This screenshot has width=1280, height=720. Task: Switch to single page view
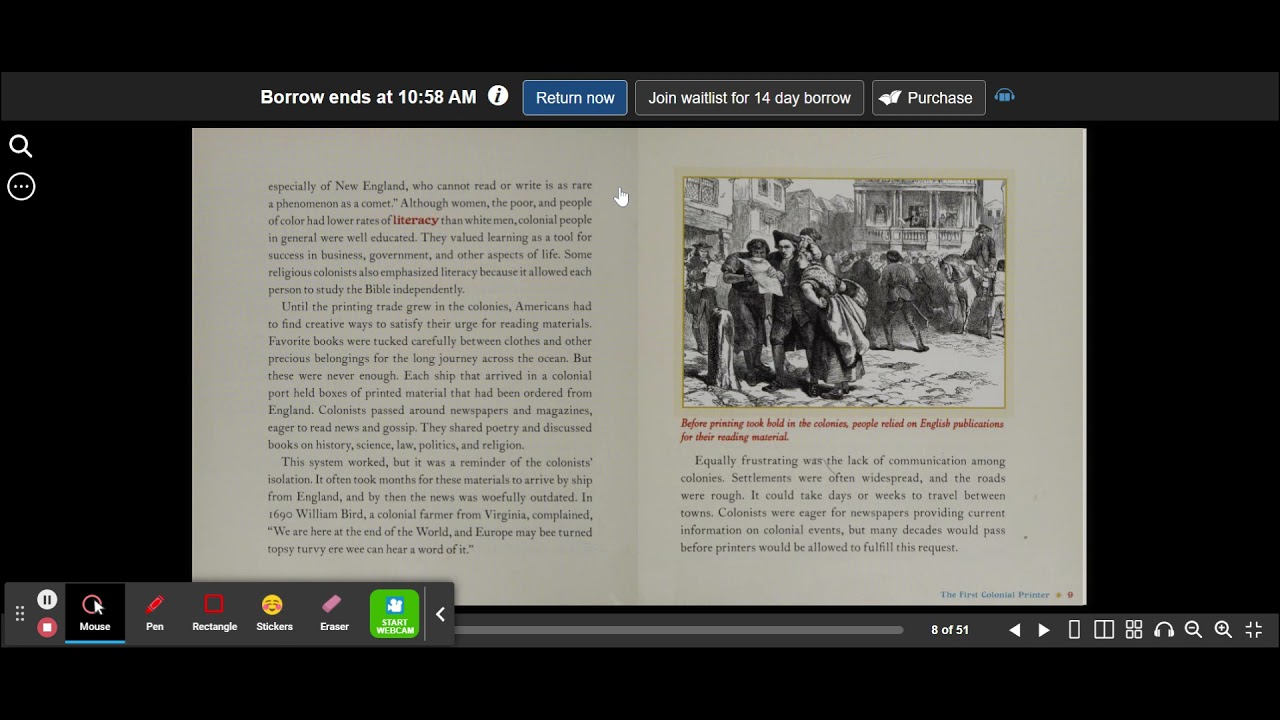(x=1074, y=630)
